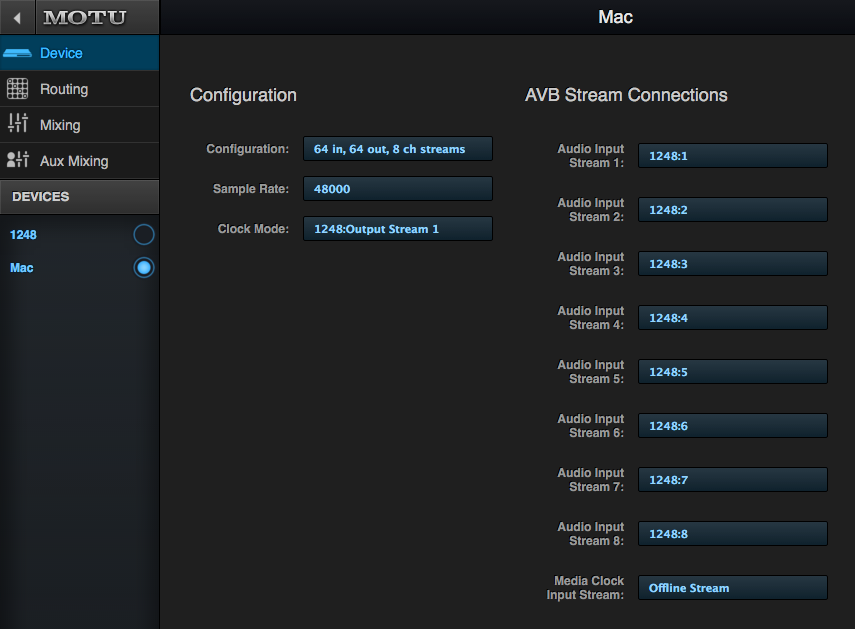Open the Audio Input Stream 4 dropdown
This screenshot has width=855, height=629.
pyautogui.click(x=733, y=318)
